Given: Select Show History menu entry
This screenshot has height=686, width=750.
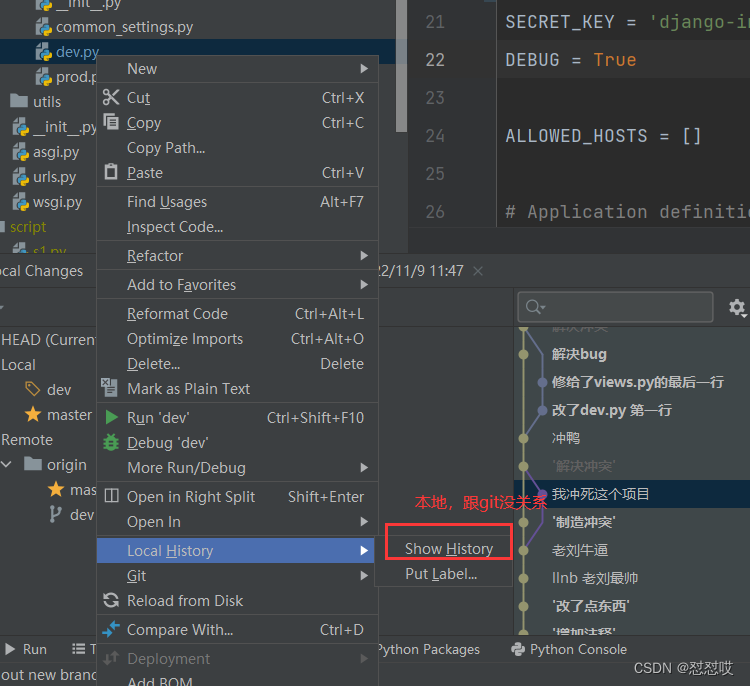Looking at the screenshot, I should click(x=449, y=549).
